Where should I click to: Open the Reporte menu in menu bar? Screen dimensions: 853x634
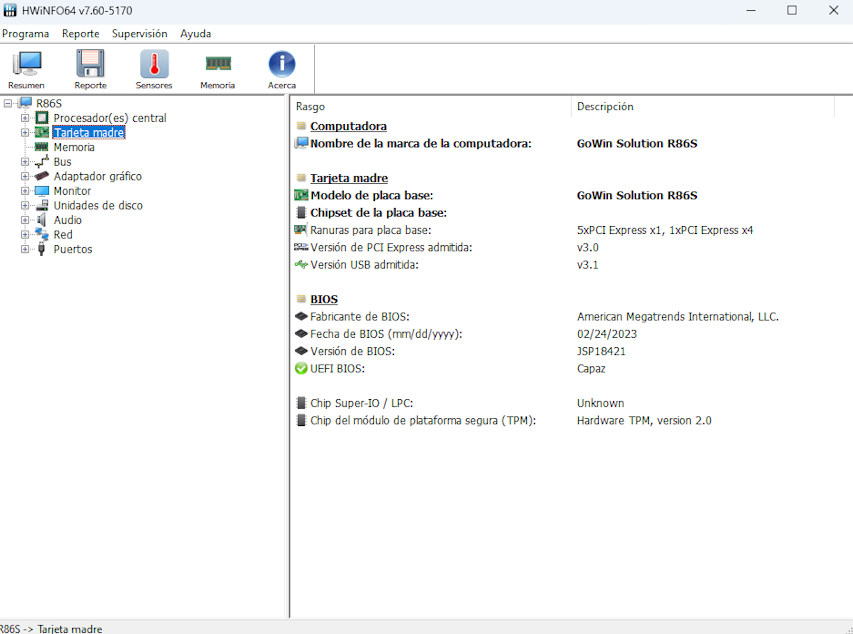[81, 34]
